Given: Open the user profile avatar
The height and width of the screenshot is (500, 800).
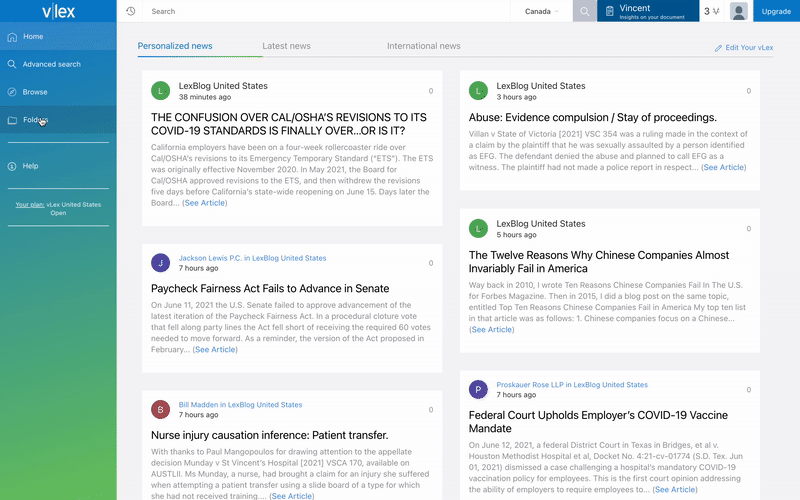Looking at the screenshot, I should point(739,11).
